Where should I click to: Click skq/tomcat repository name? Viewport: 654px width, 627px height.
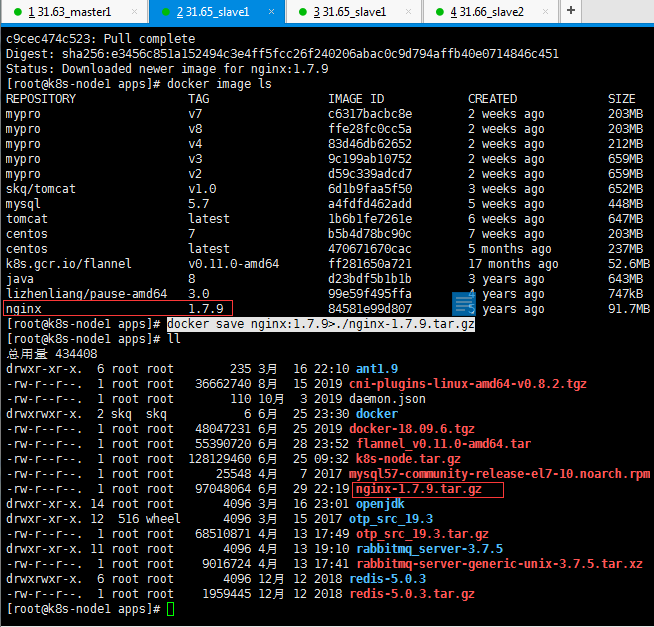pyautogui.click(x=41, y=189)
